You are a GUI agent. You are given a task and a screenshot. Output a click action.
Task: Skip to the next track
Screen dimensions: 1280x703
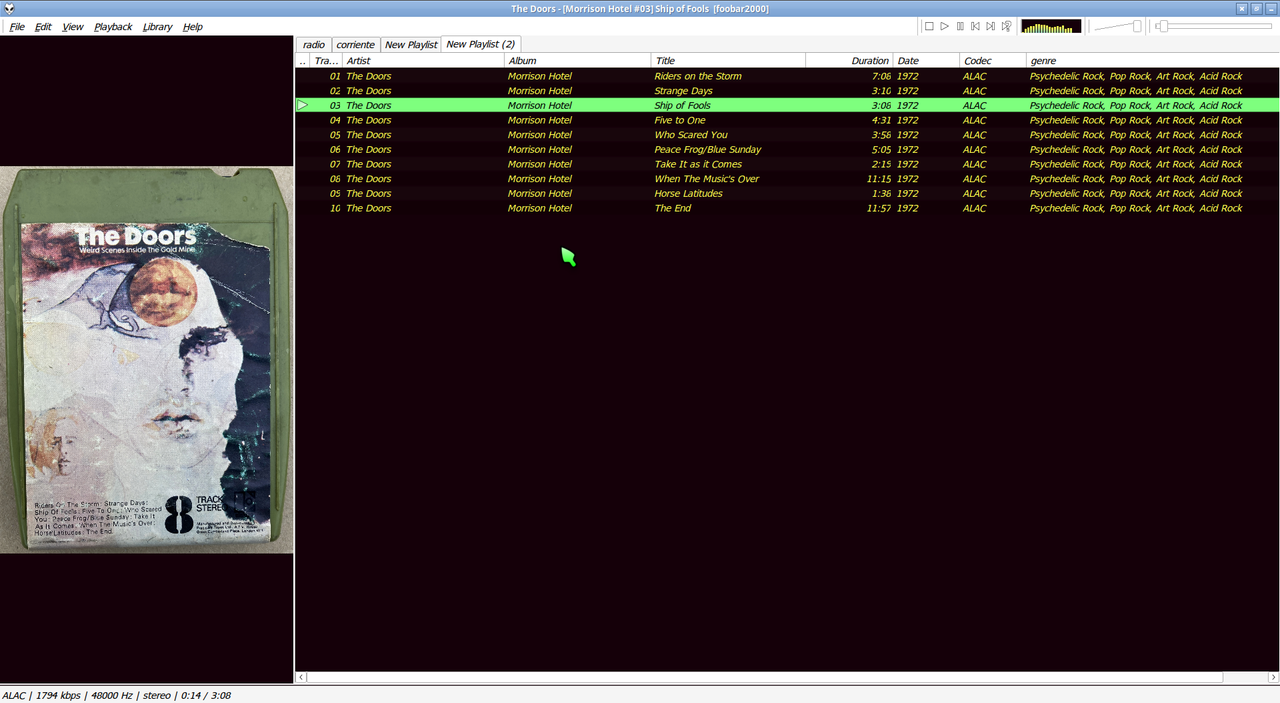click(x=991, y=26)
